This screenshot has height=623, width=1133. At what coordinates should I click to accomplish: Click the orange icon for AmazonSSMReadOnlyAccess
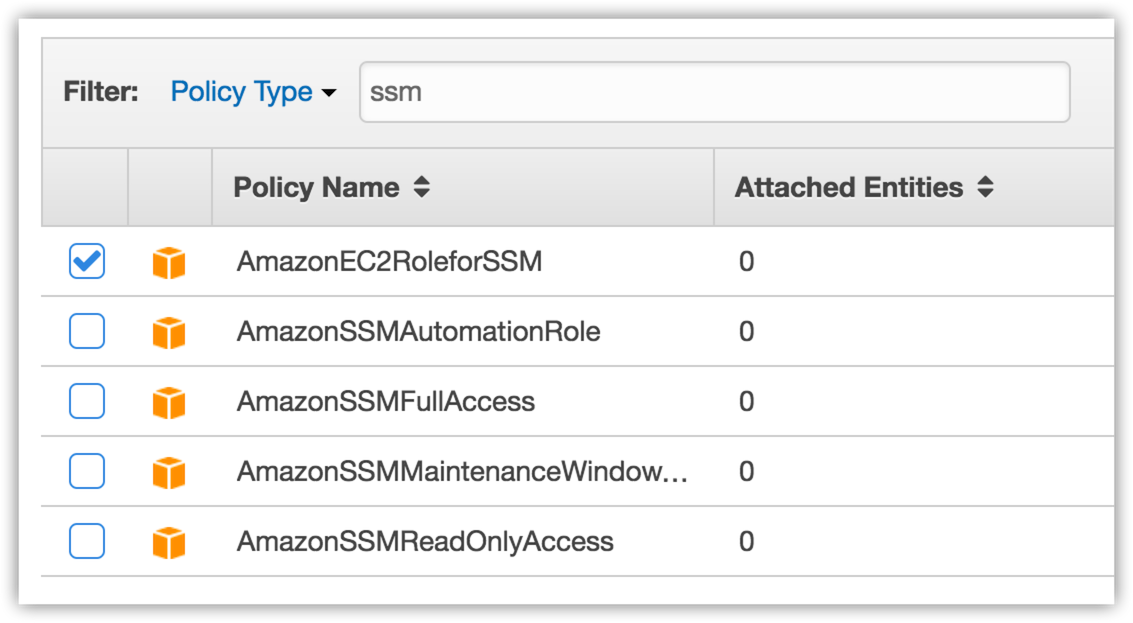(169, 542)
